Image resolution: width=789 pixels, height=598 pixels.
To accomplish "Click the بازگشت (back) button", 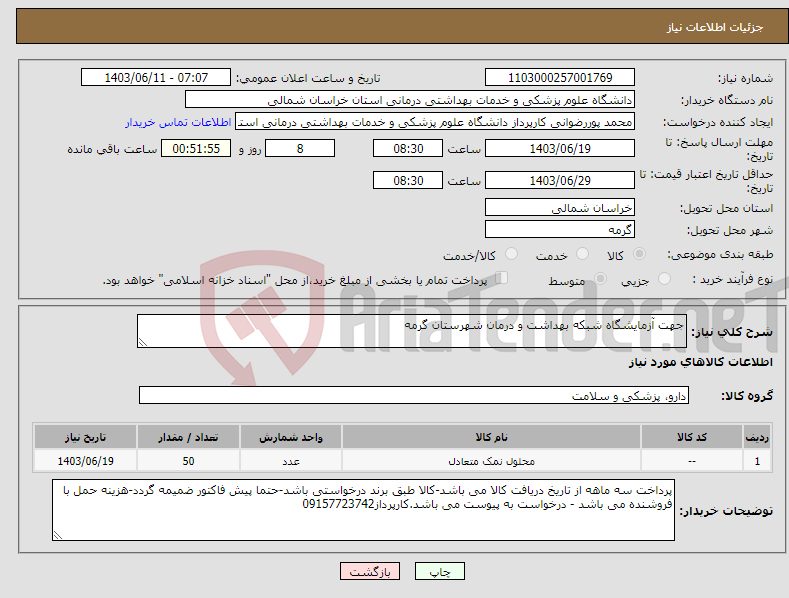I will coord(370,571).
